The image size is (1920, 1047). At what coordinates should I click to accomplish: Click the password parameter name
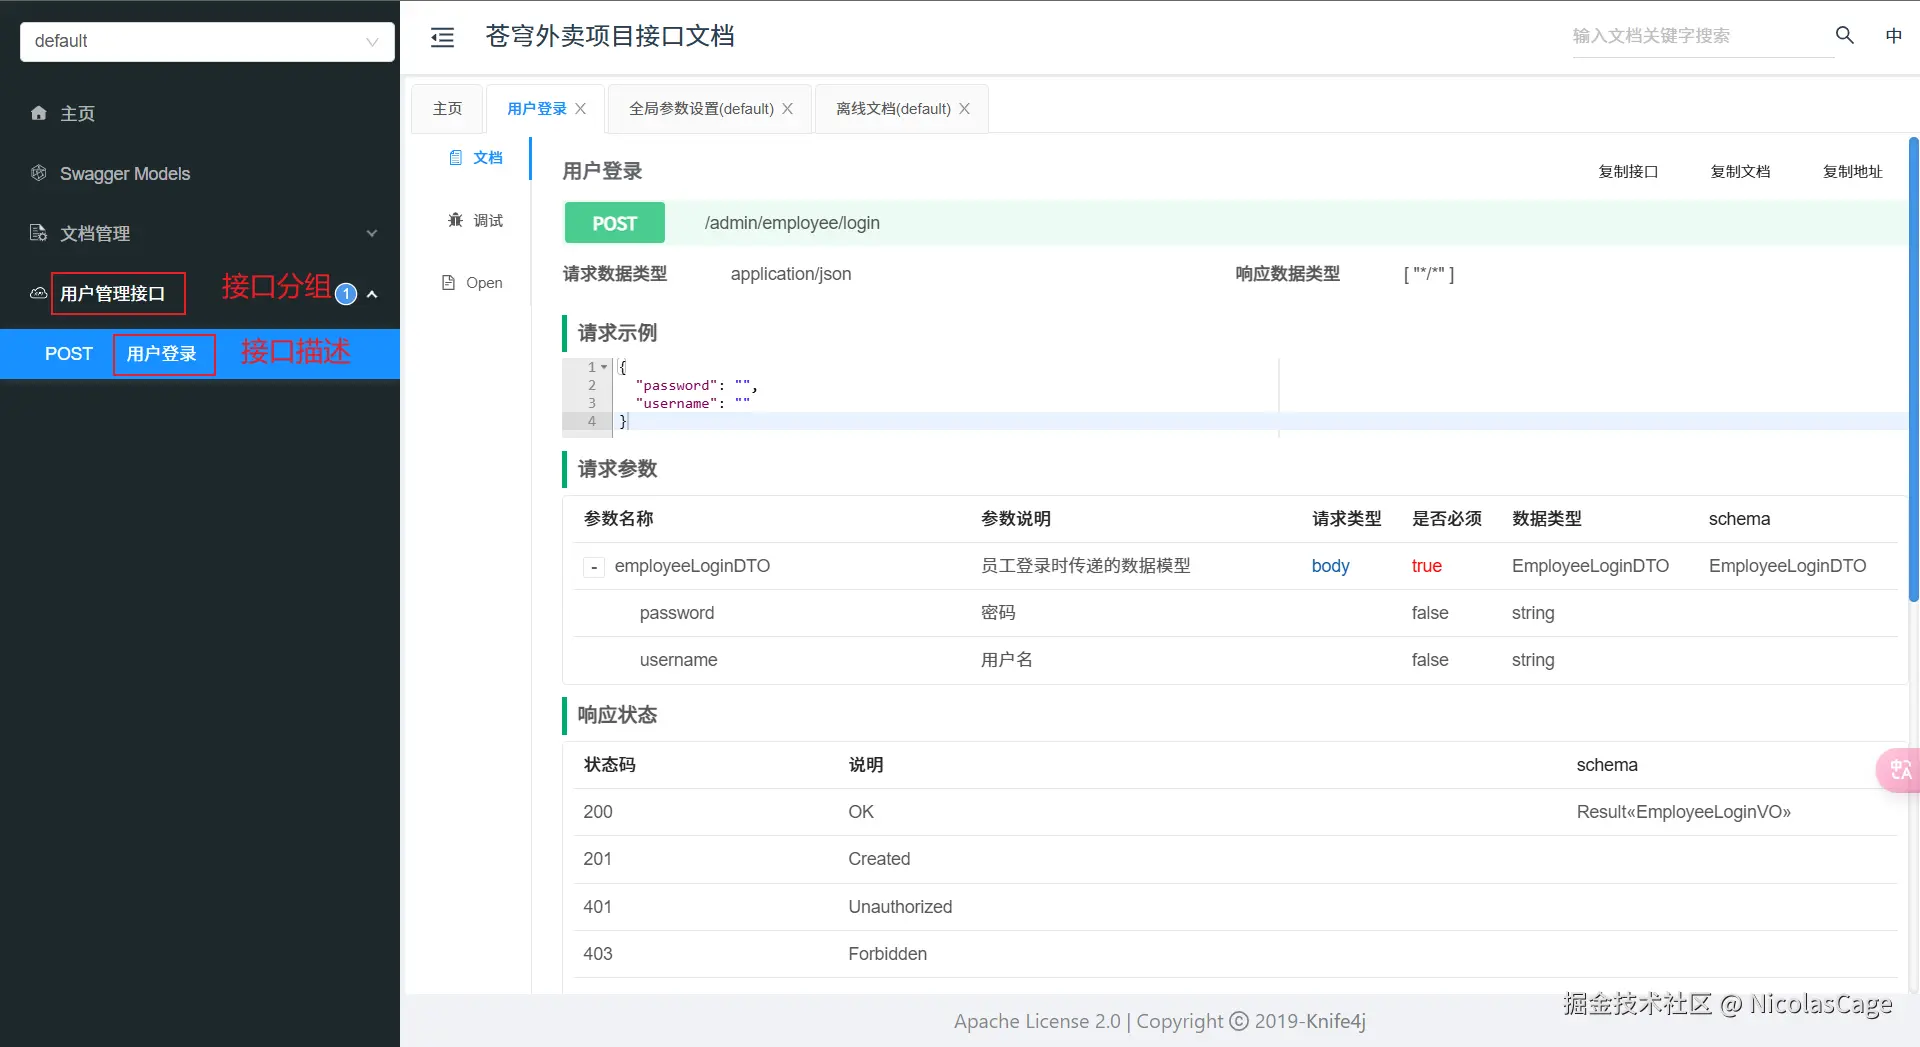click(x=677, y=613)
